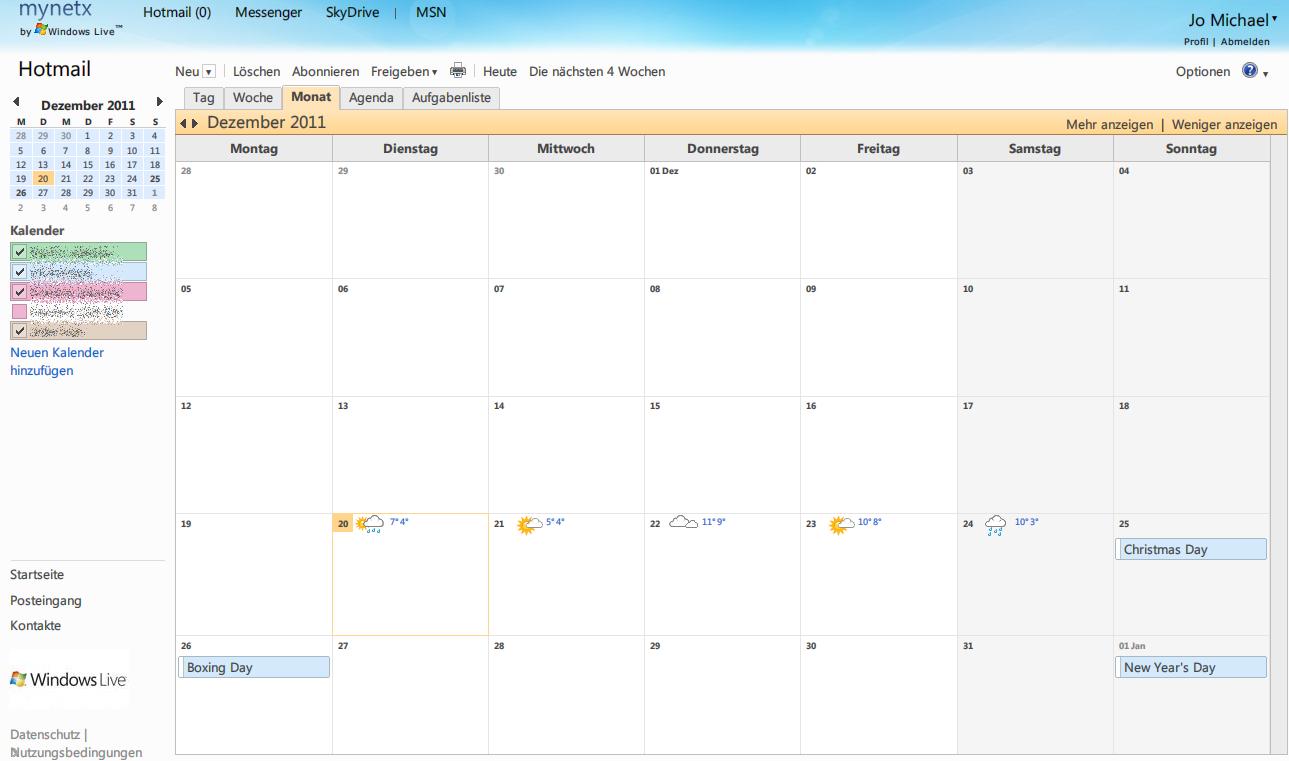Click Neuen Kalender hinzufügen link
The height and width of the screenshot is (761, 1289).
pos(57,361)
